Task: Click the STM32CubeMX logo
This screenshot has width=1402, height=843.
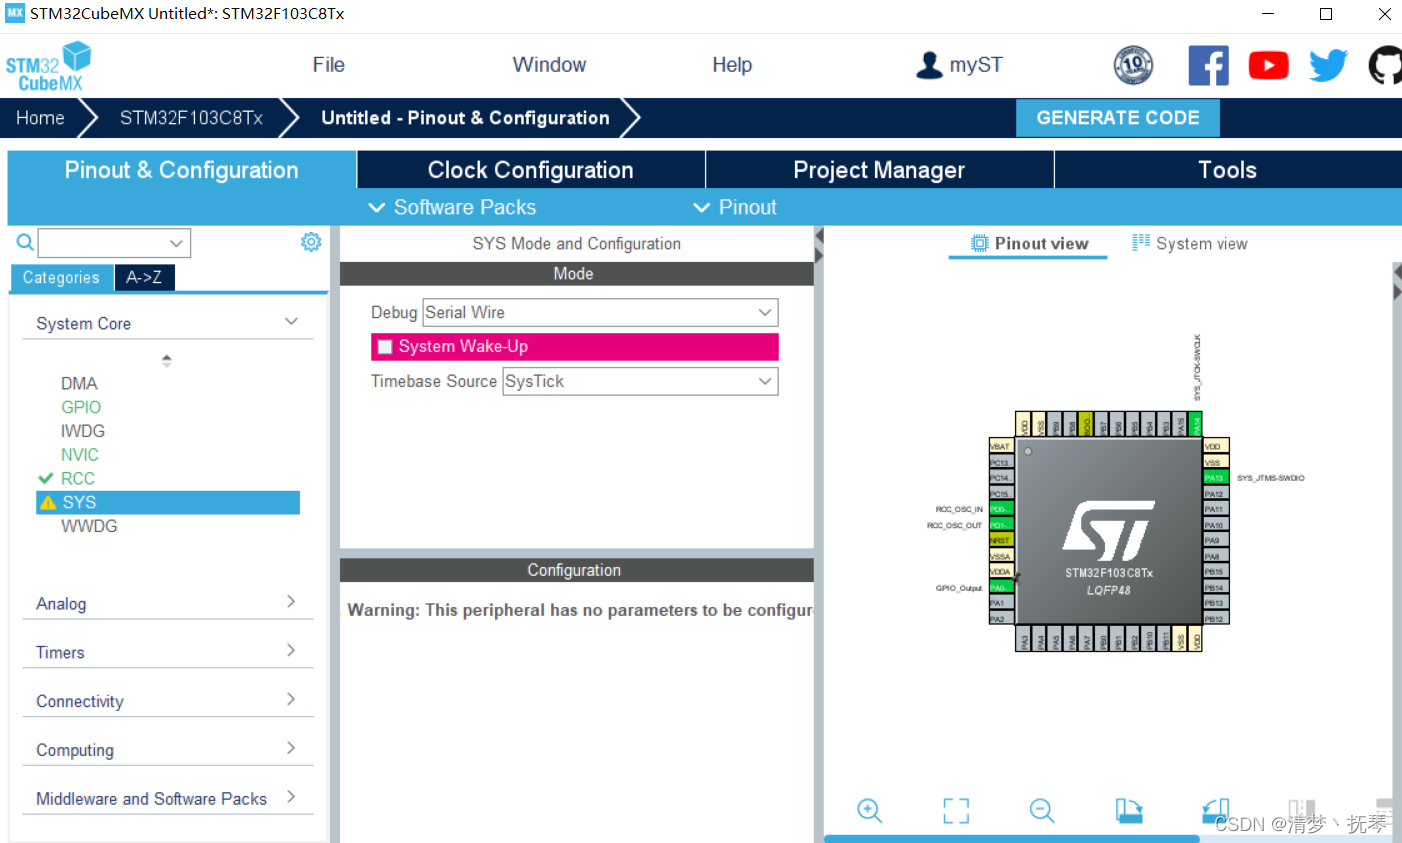Action: (x=48, y=66)
